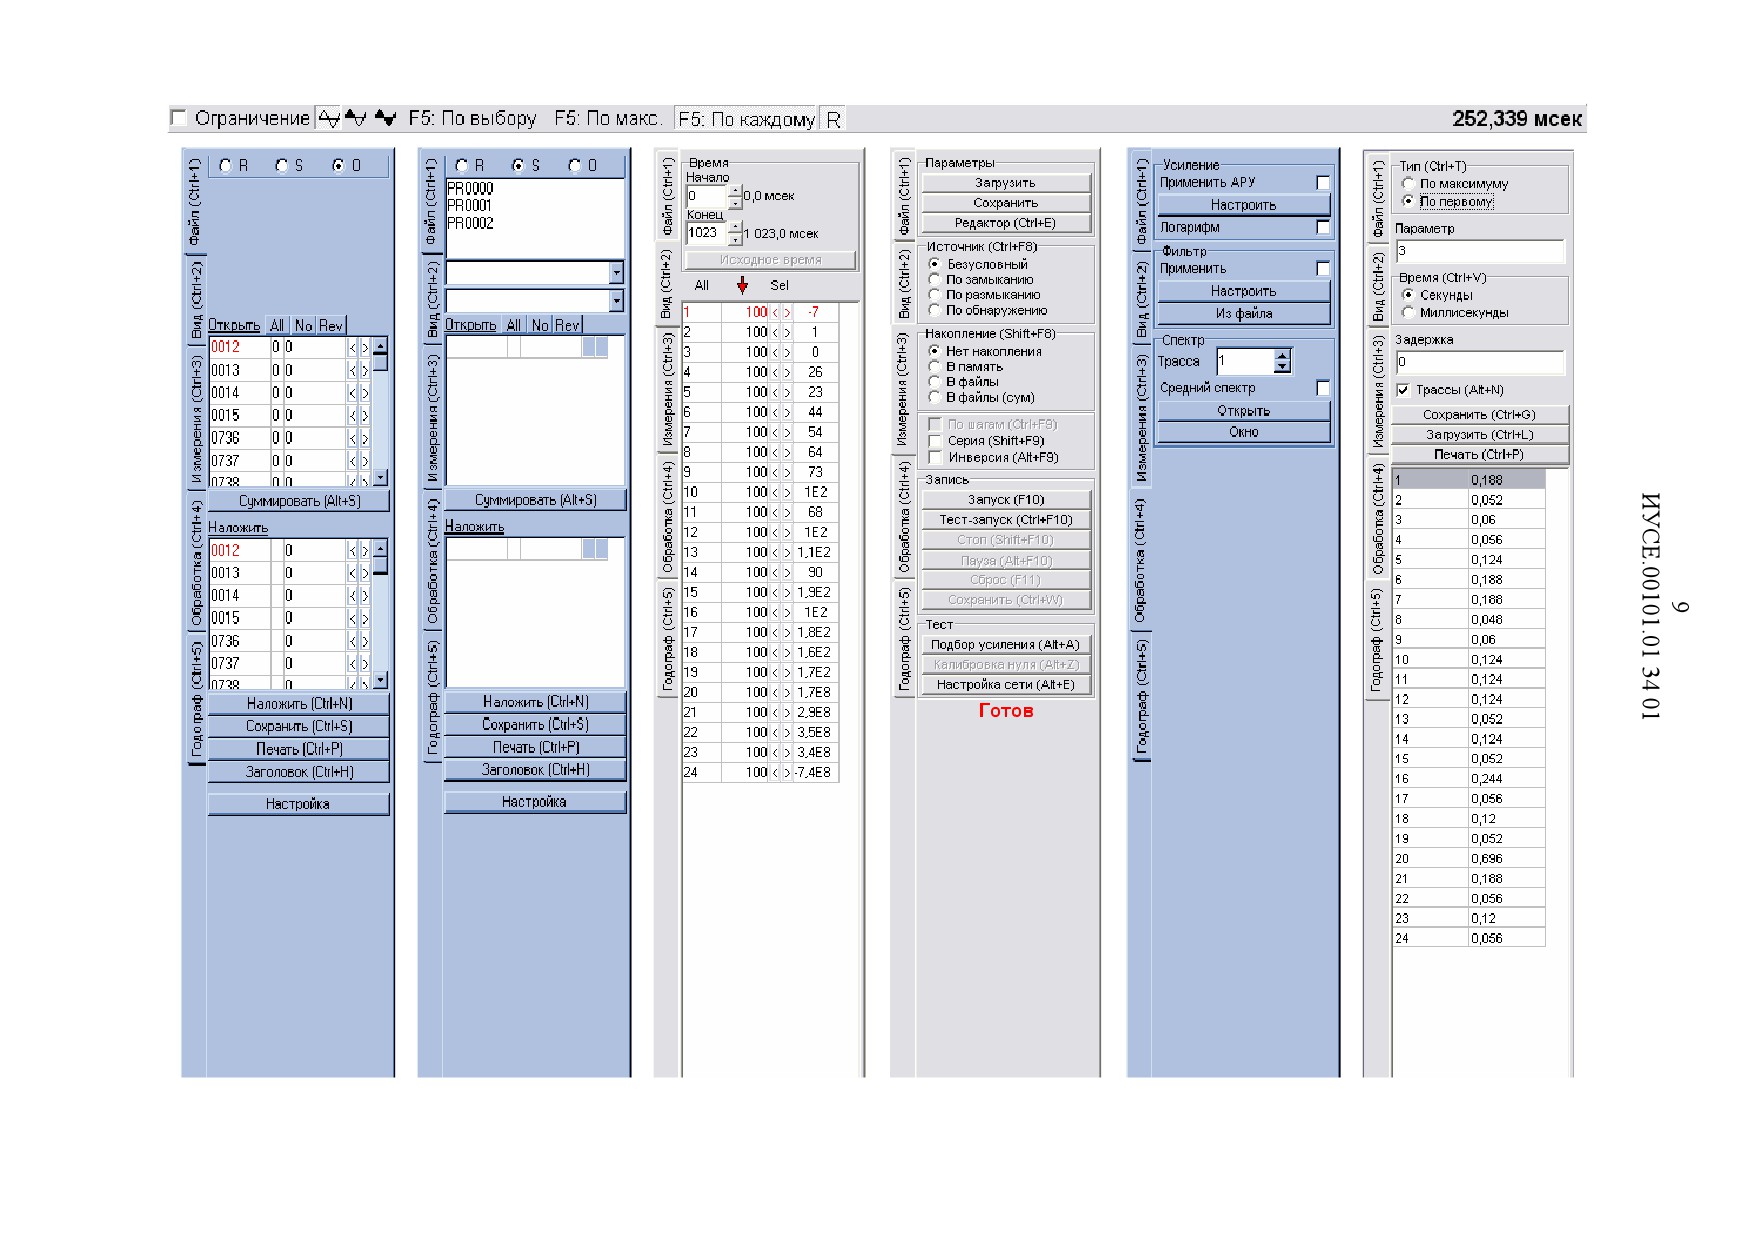Image resolution: width=1754 pixels, height=1239 pixels.
Task: Select hodograph row 20 with value 0,696
Action: (1468, 859)
